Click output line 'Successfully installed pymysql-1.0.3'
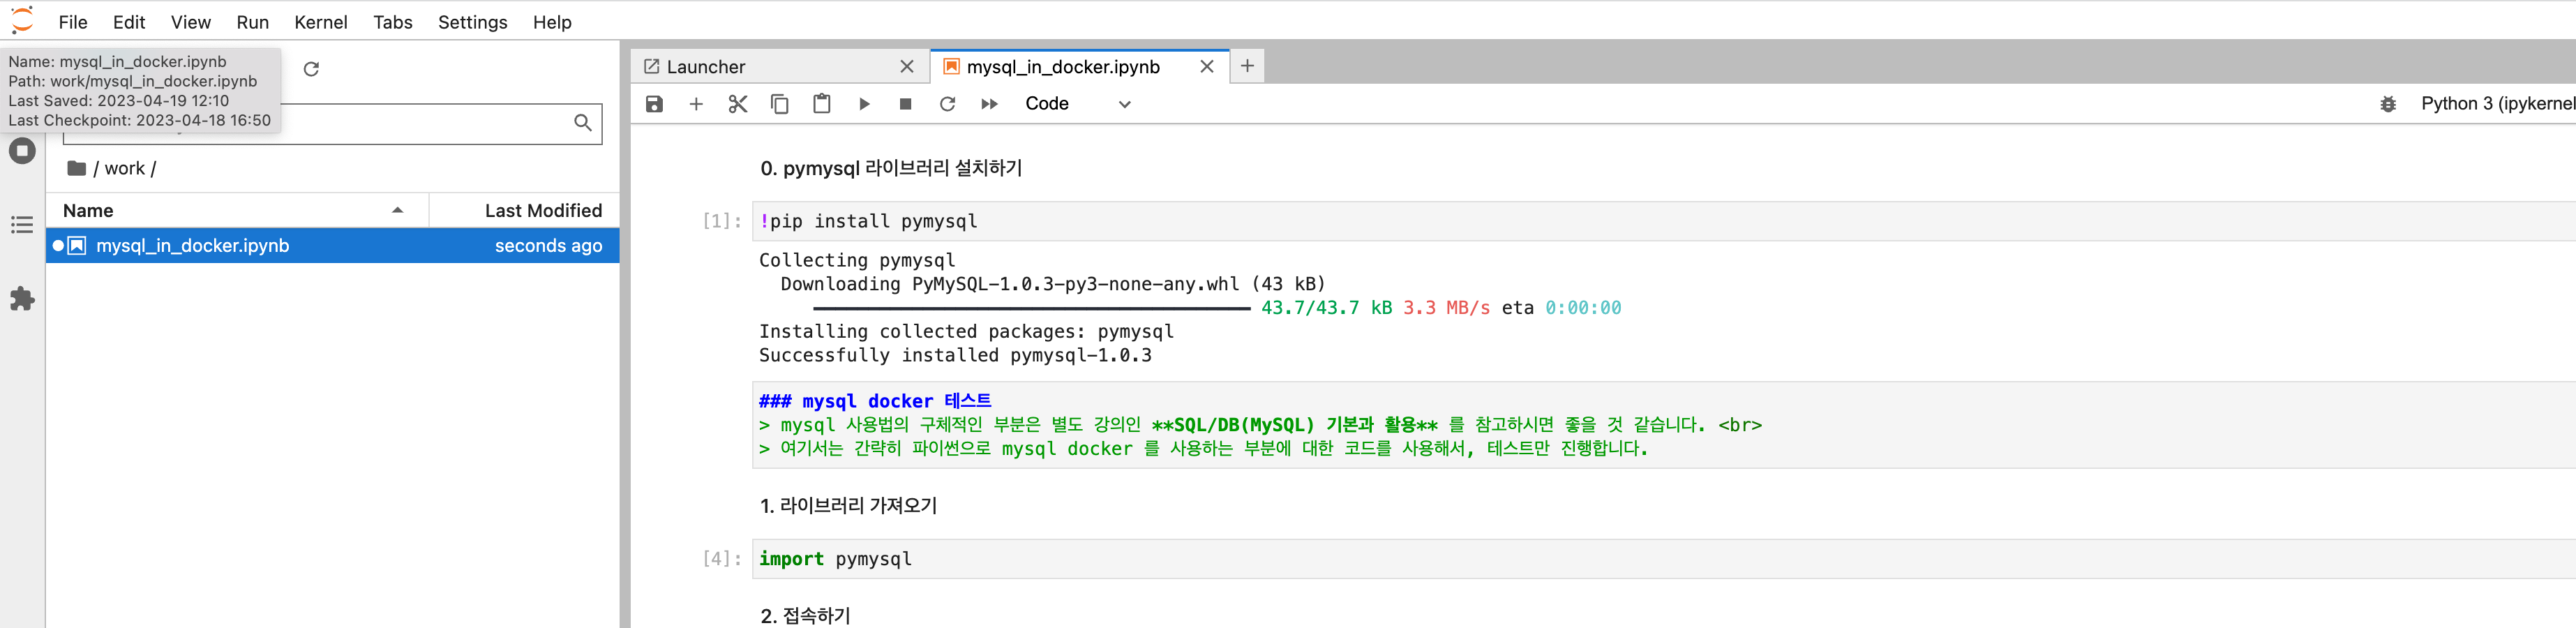Viewport: 2576px width, 628px height. (x=955, y=355)
